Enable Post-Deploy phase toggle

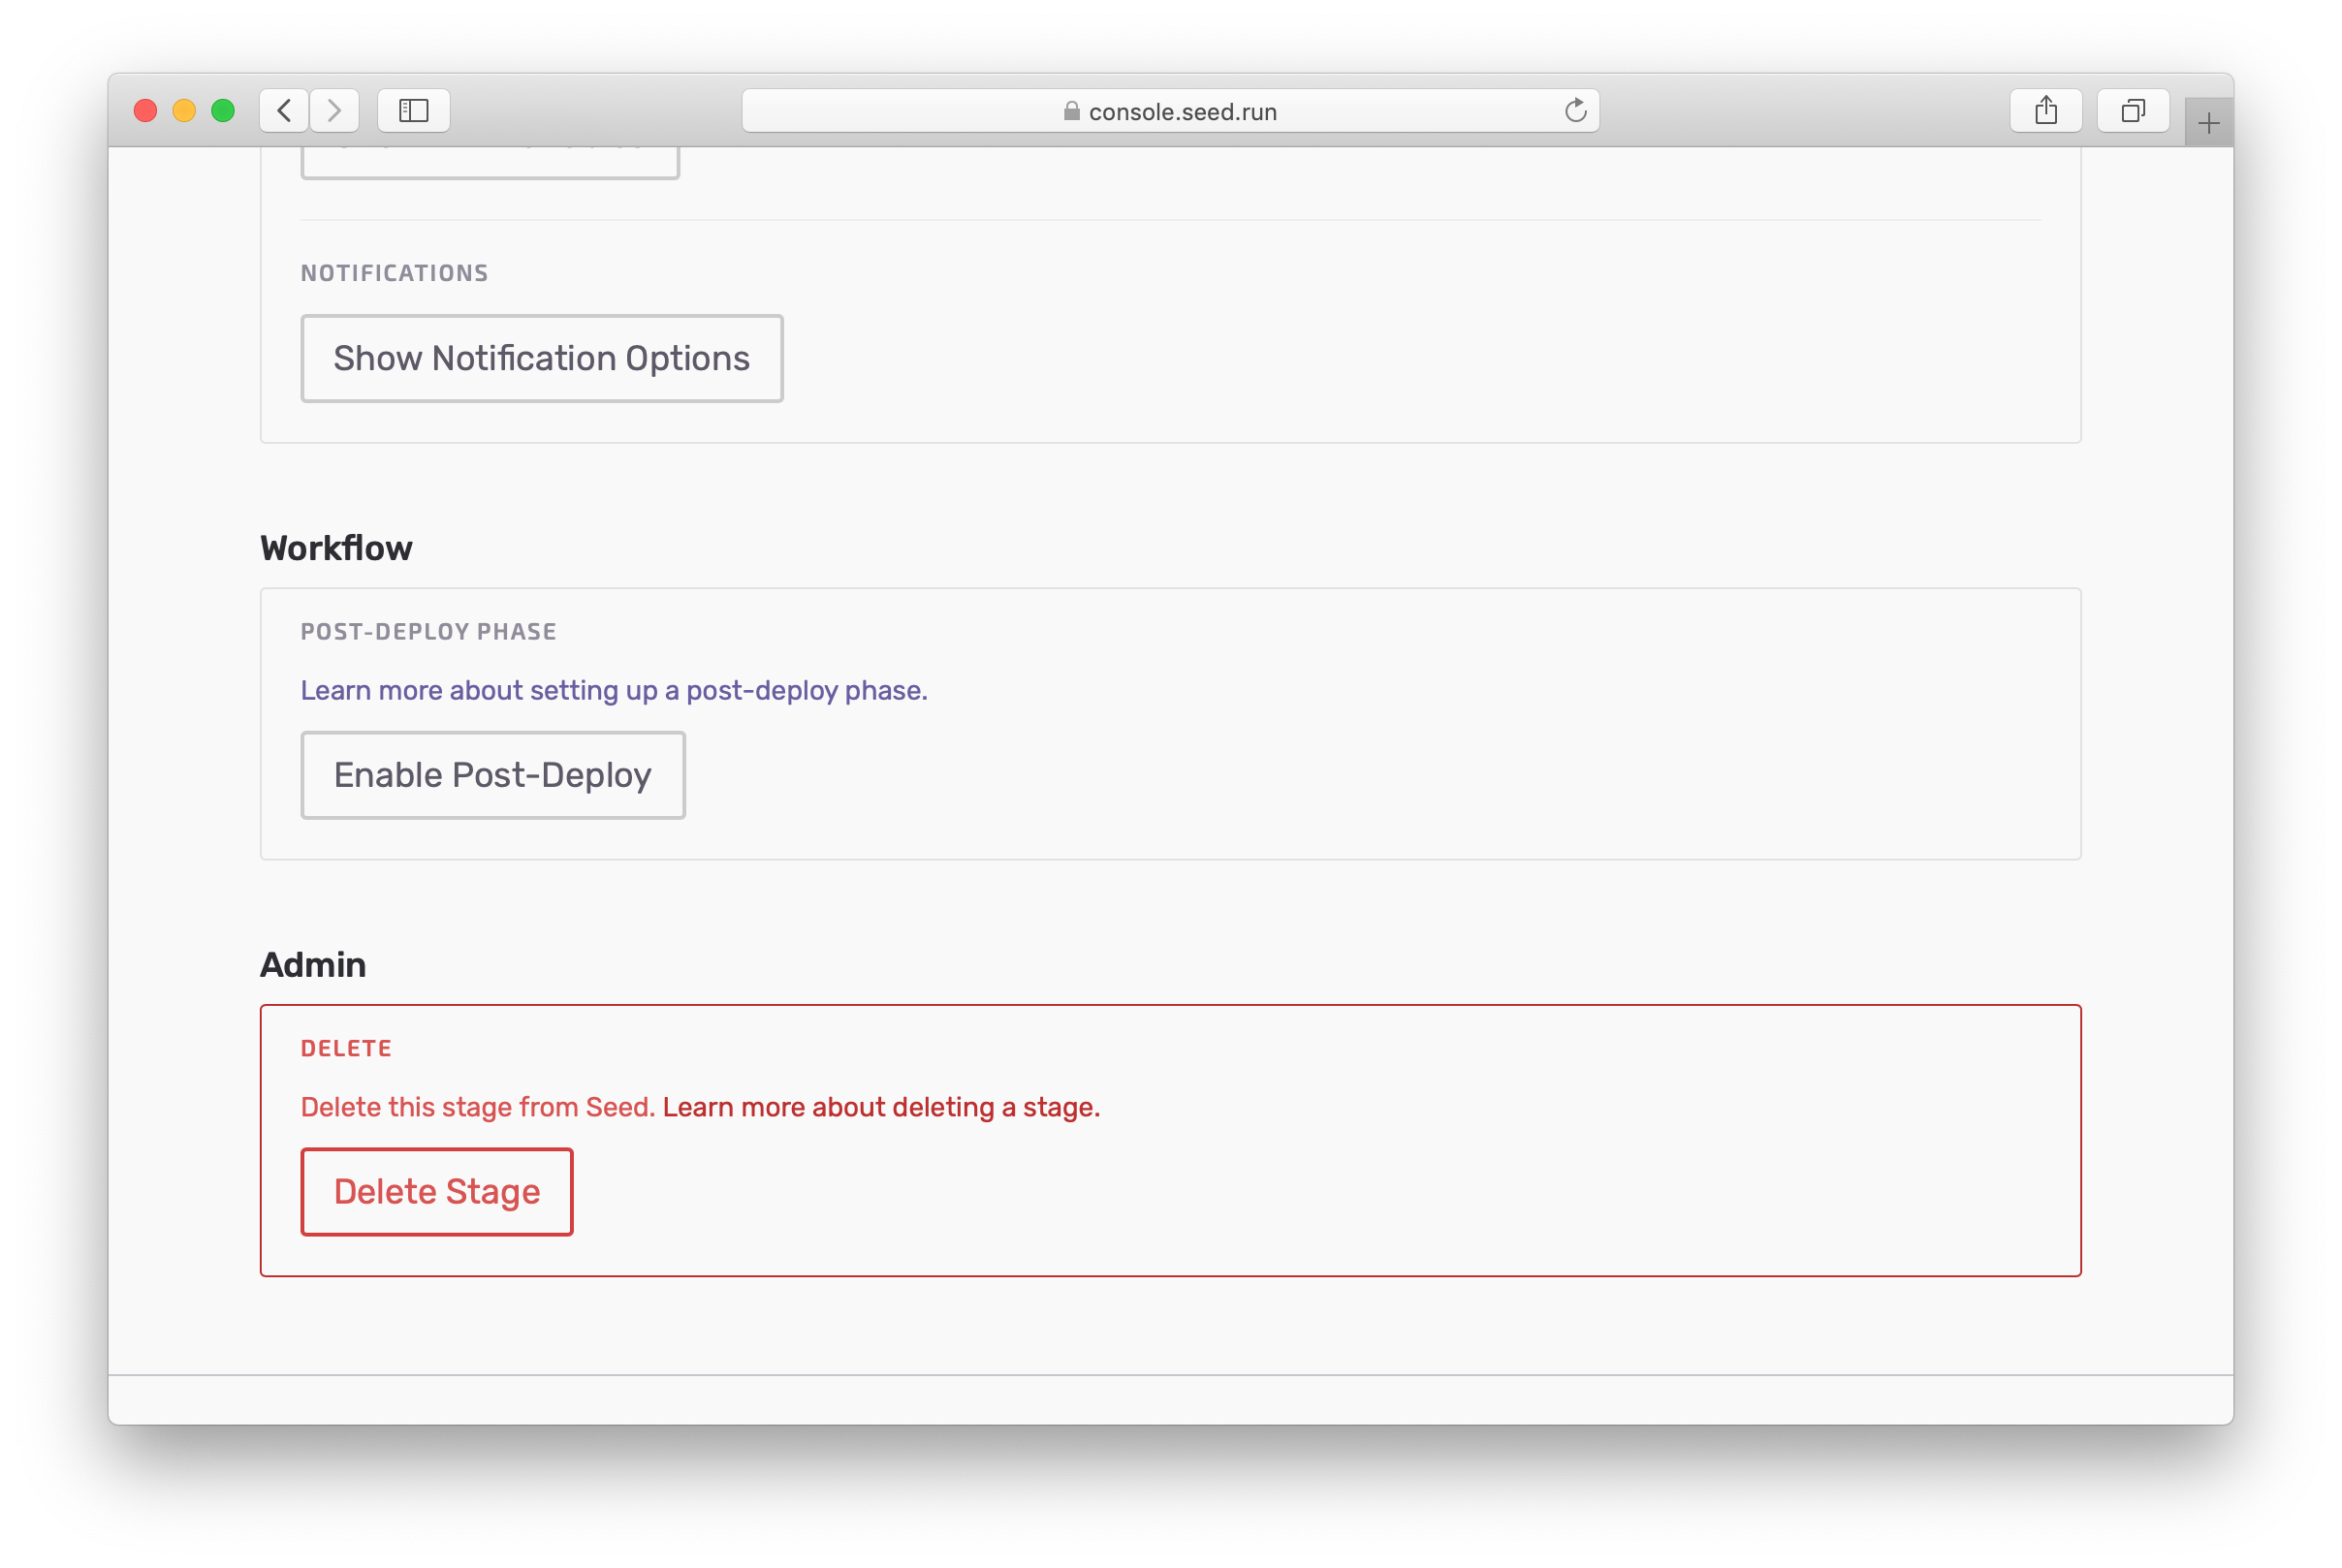coord(491,775)
